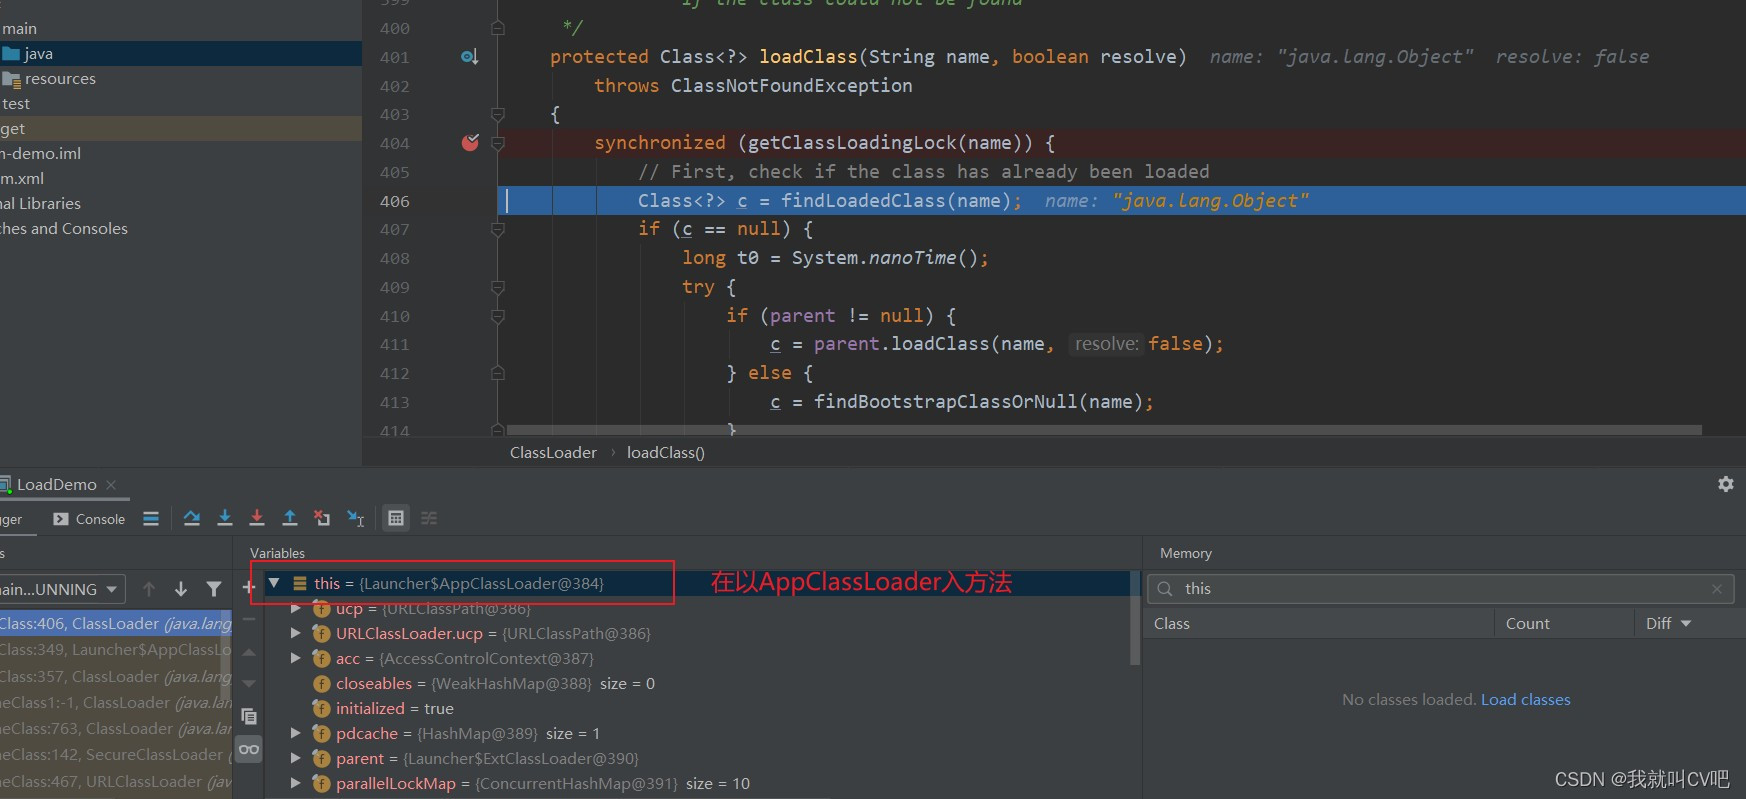Click the memory search magnifier icon
The width and height of the screenshot is (1746, 799).
click(1165, 589)
